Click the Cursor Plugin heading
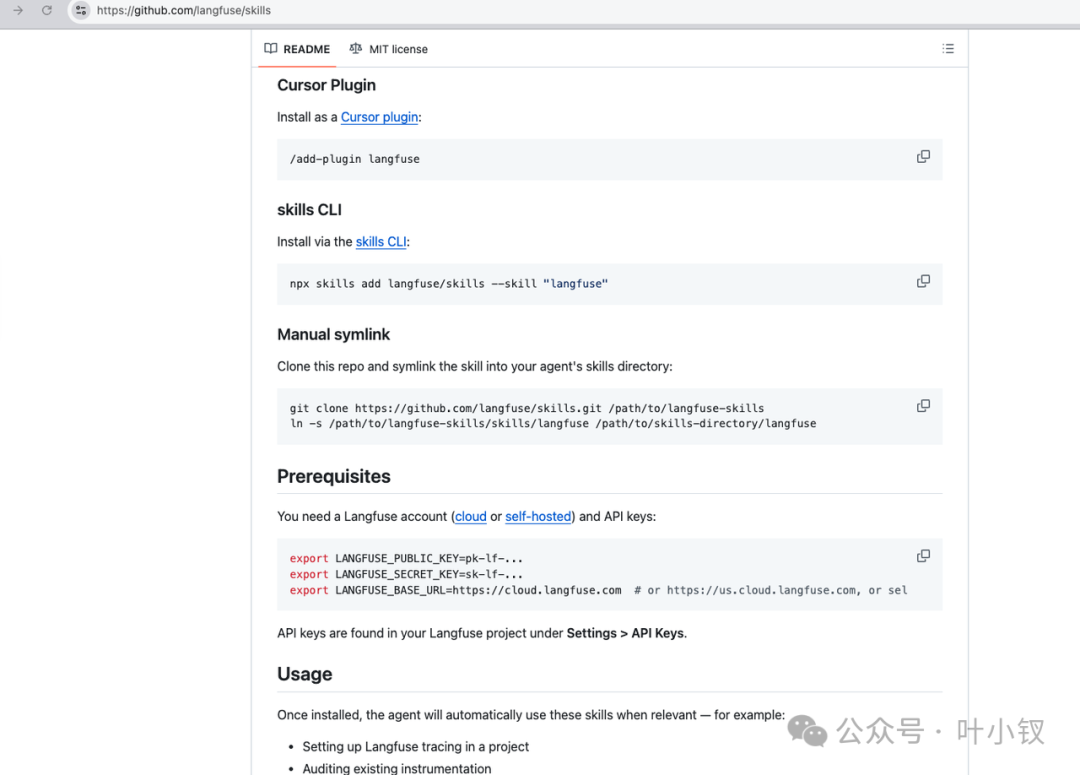Screen dimensions: 1080x775 326,85
